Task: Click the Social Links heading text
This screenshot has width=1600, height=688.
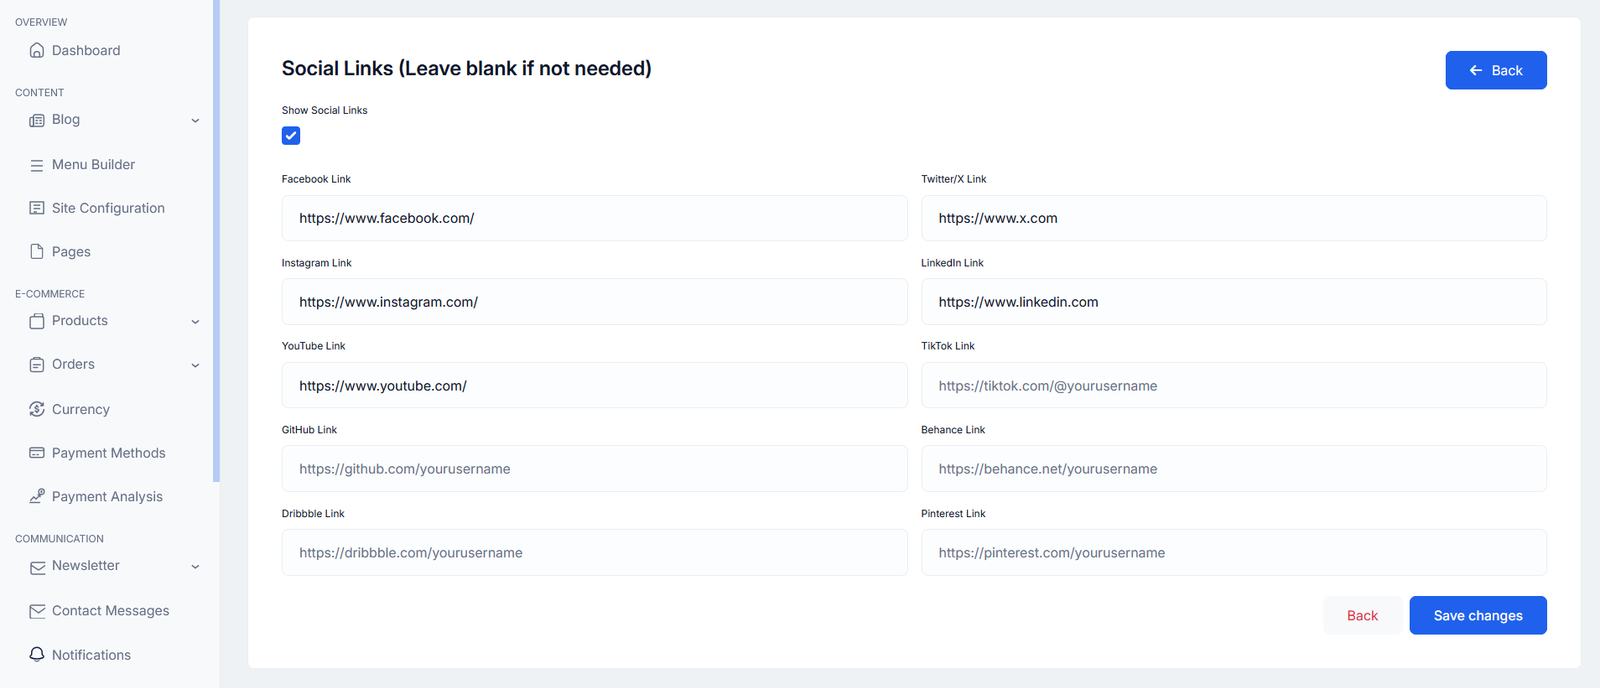Action: [x=466, y=68]
